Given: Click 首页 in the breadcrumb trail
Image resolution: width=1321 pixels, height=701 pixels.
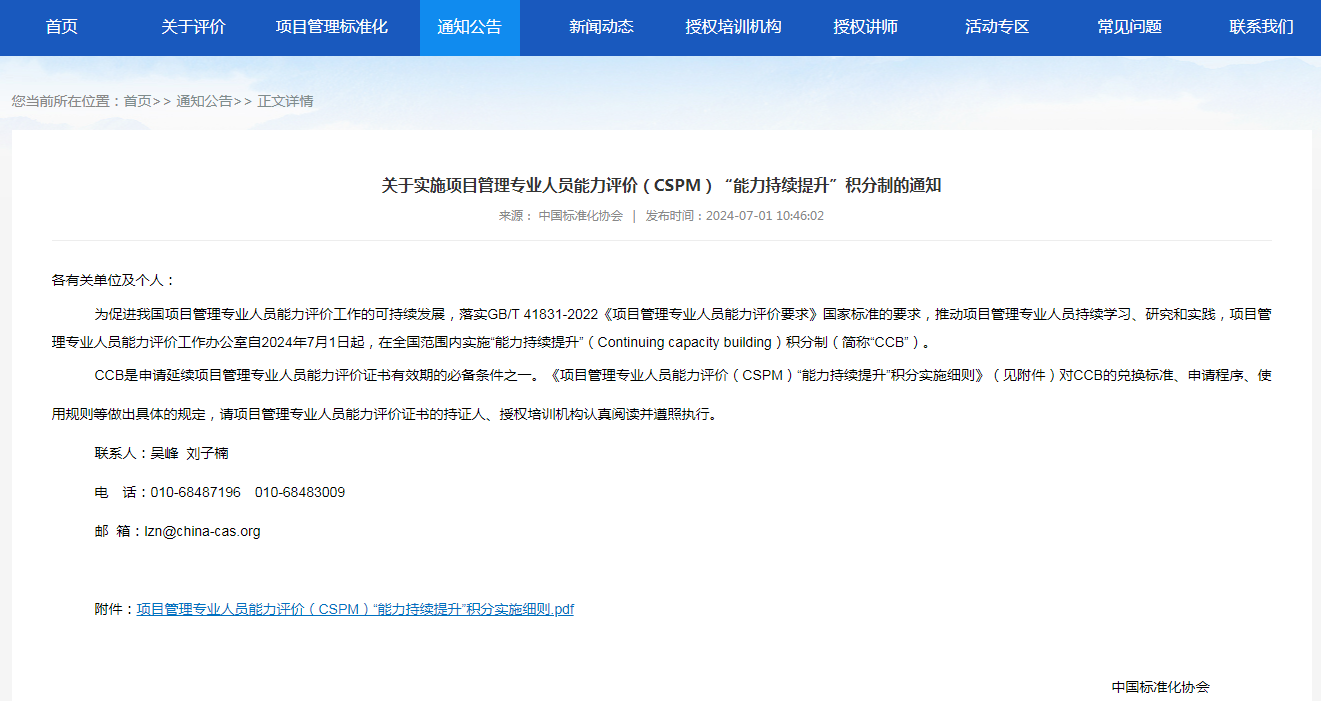Looking at the screenshot, I should [138, 101].
